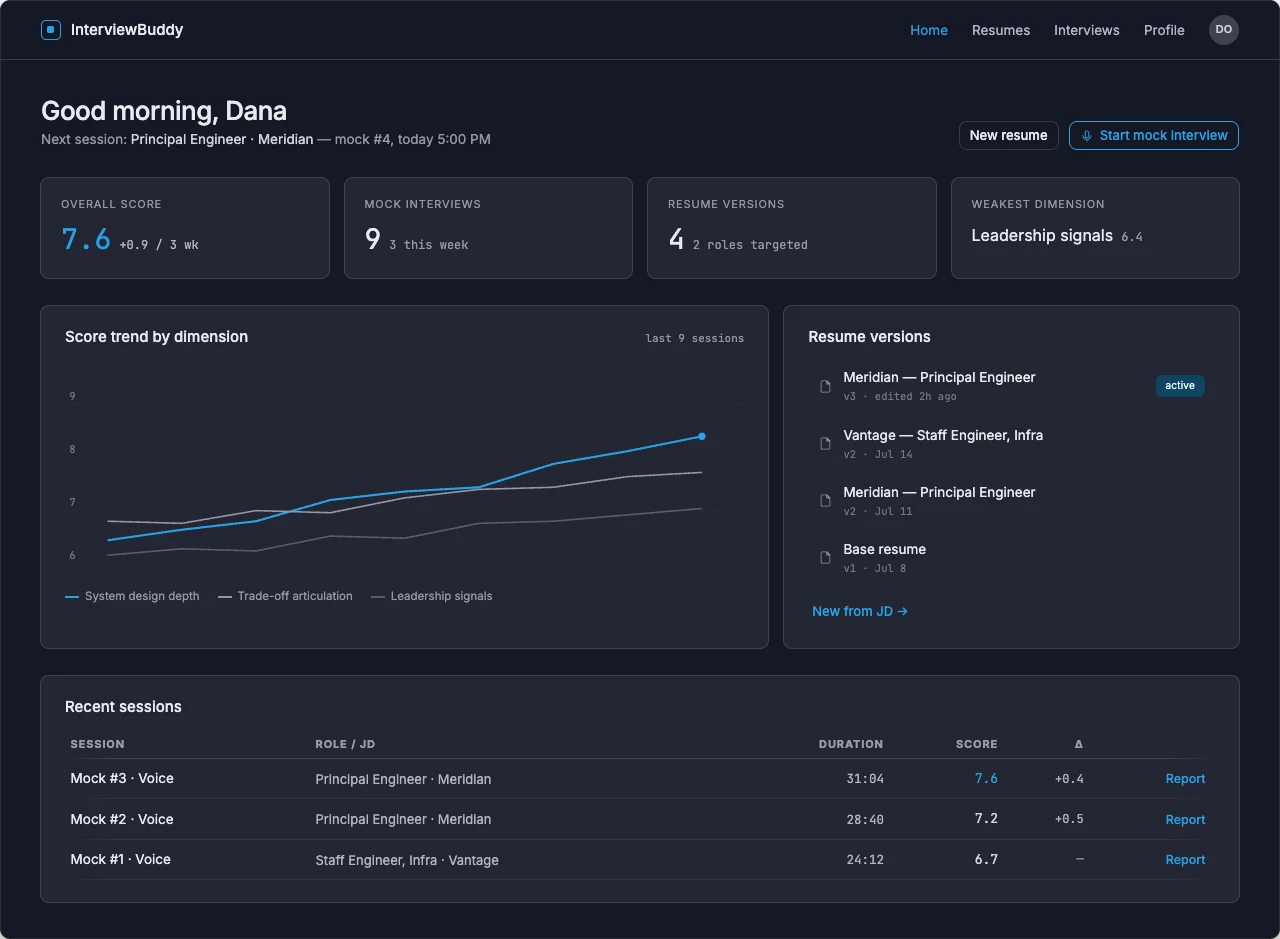Screen dimensions: 1280x939
Task: Click the v2 · Jul 14 version text
Action: point(878,455)
